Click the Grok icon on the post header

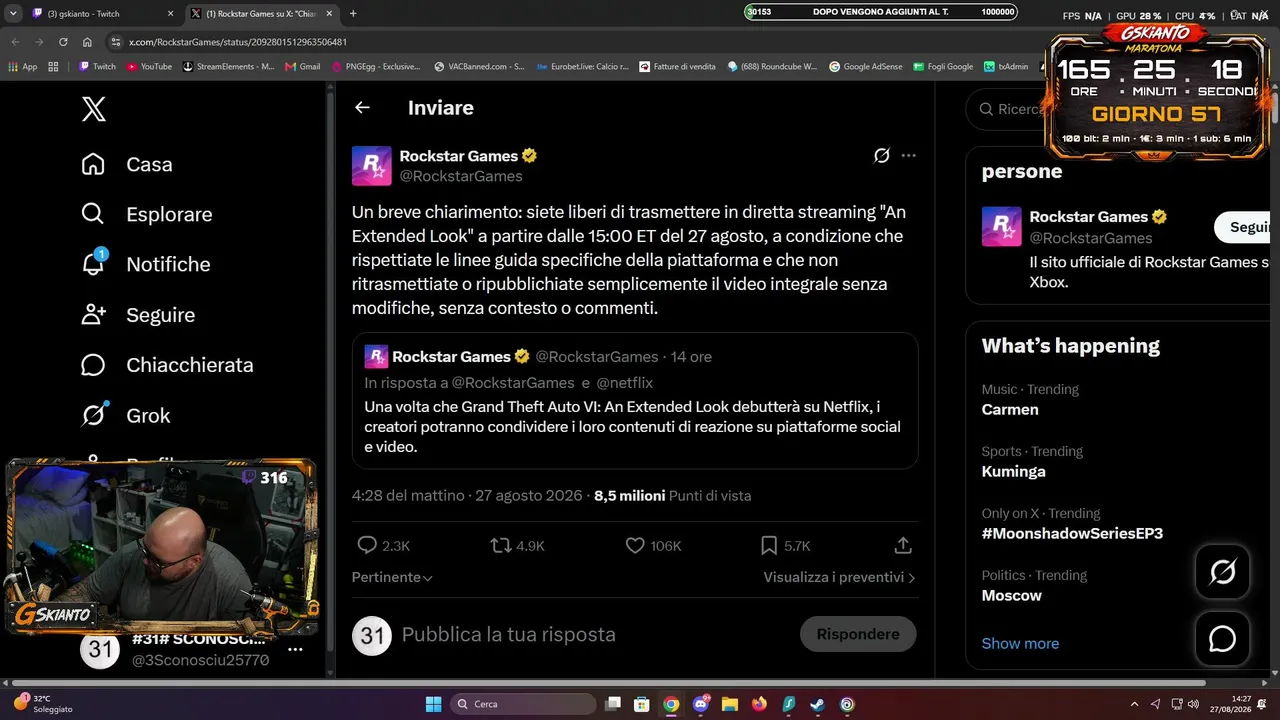coord(881,156)
